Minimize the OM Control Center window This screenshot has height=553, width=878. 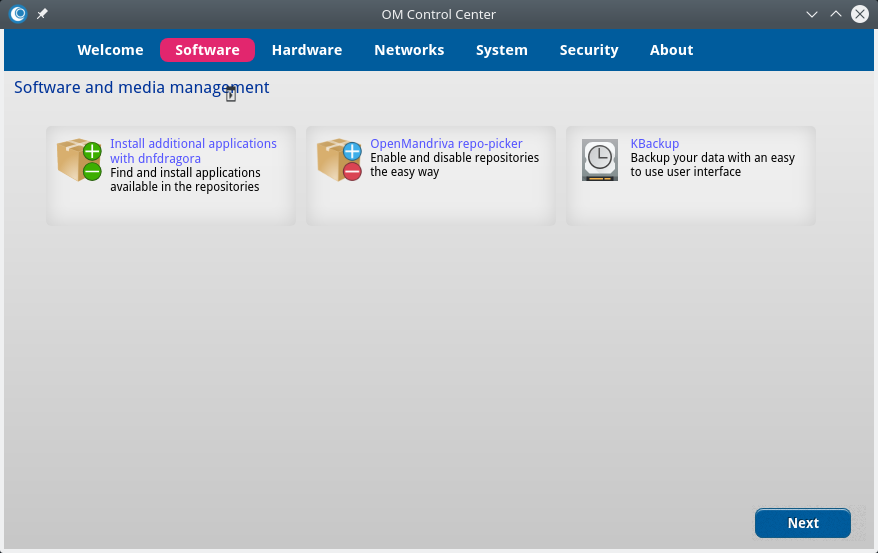[811, 14]
